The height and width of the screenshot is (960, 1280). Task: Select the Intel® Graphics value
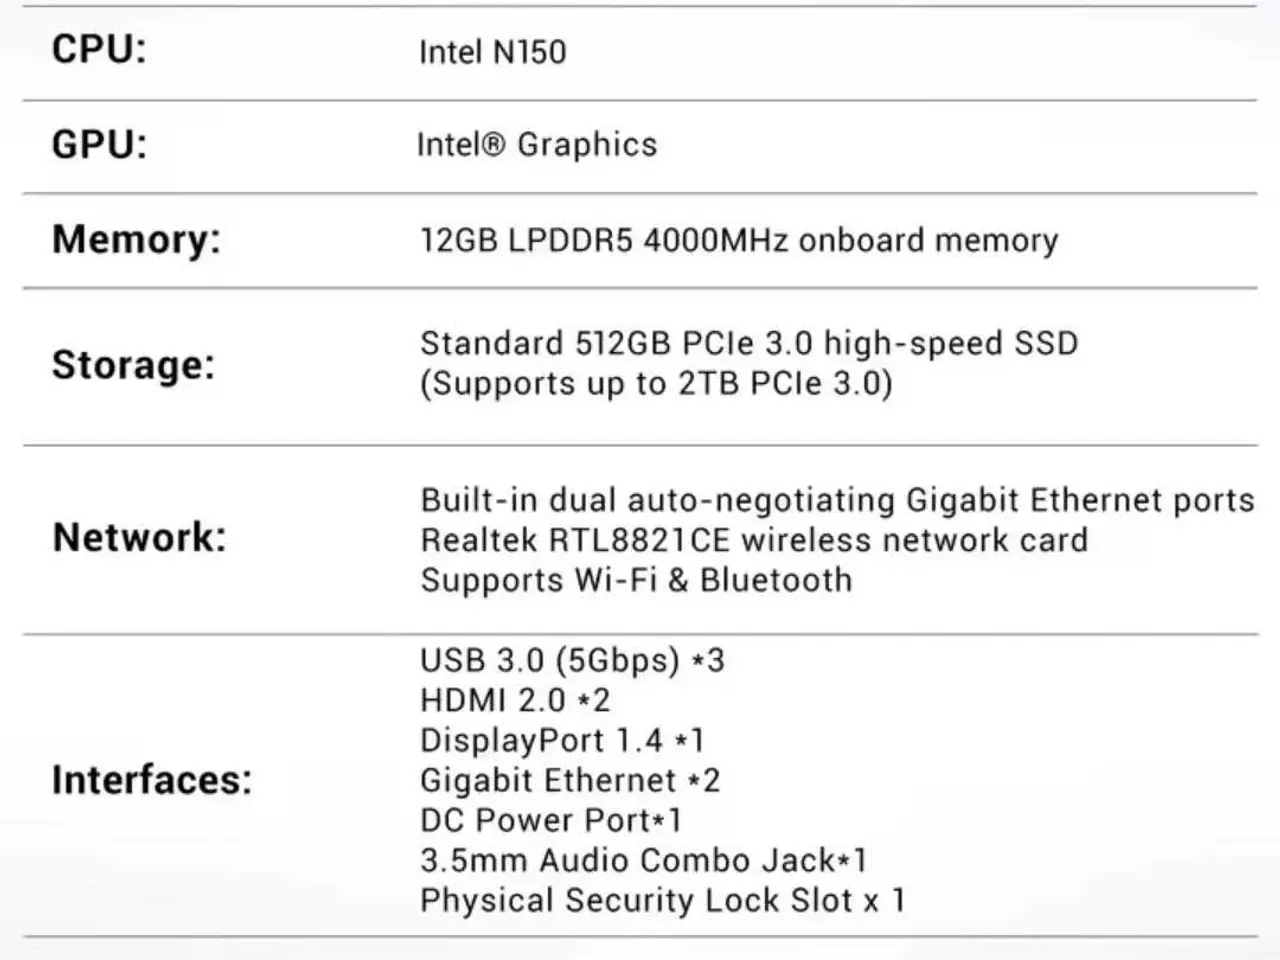pyautogui.click(x=537, y=145)
